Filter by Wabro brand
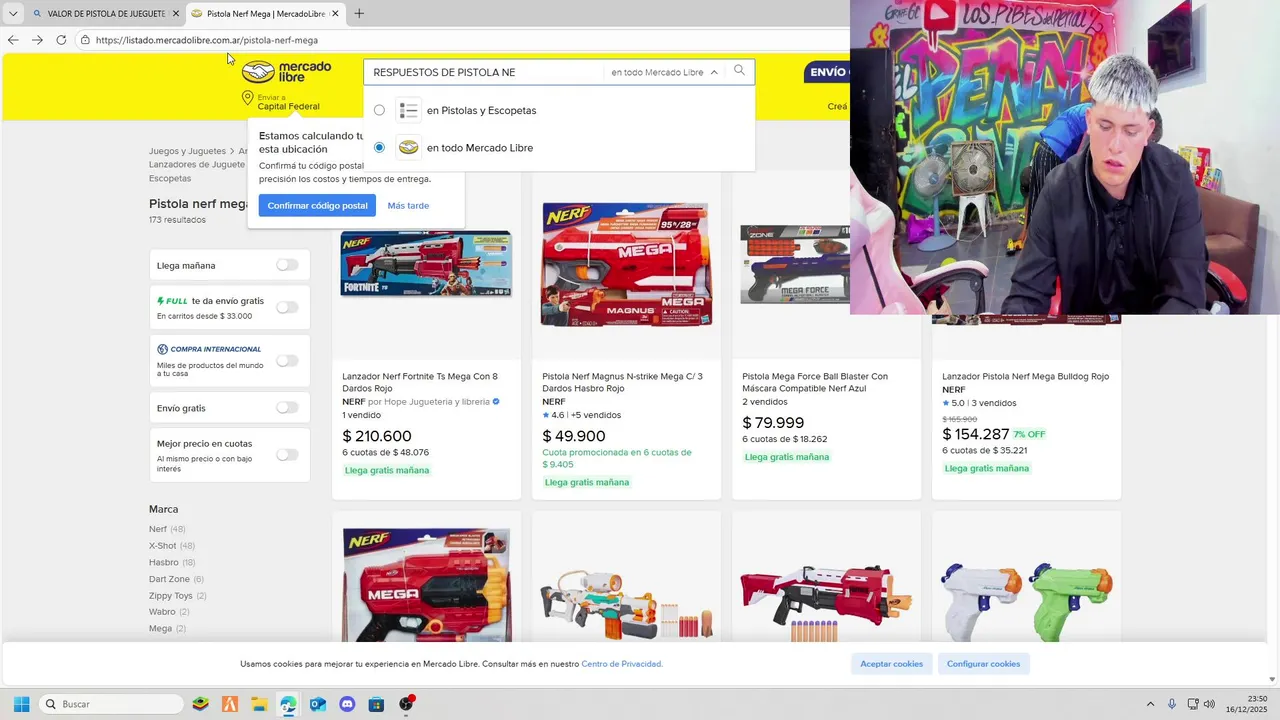 tap(169, 612)
